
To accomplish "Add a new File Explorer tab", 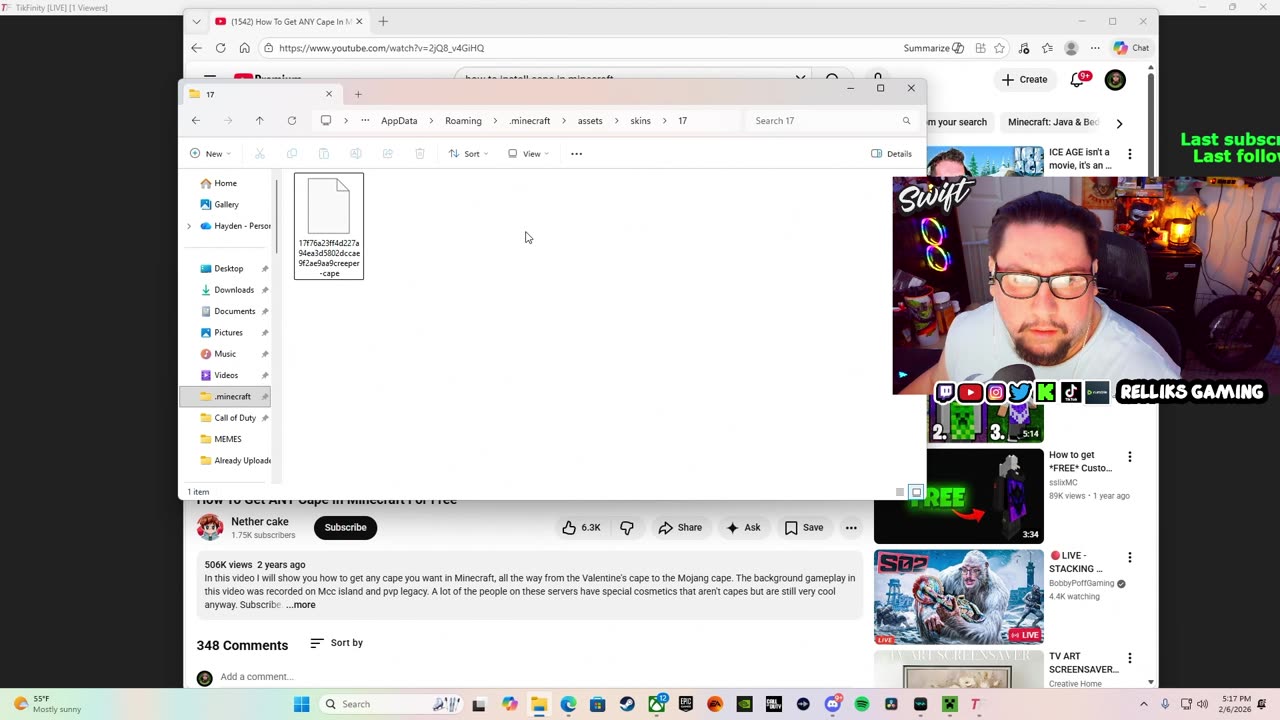I will pos(359,94).
